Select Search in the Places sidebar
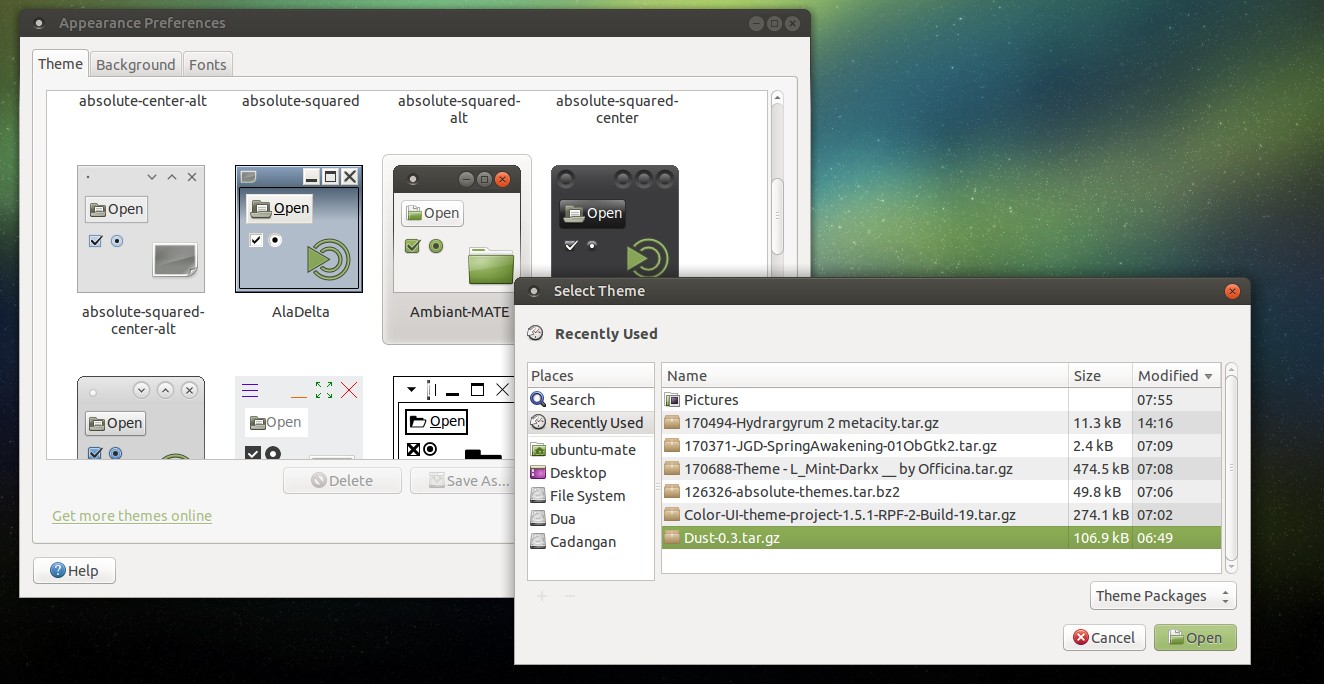 pos(574,399)
